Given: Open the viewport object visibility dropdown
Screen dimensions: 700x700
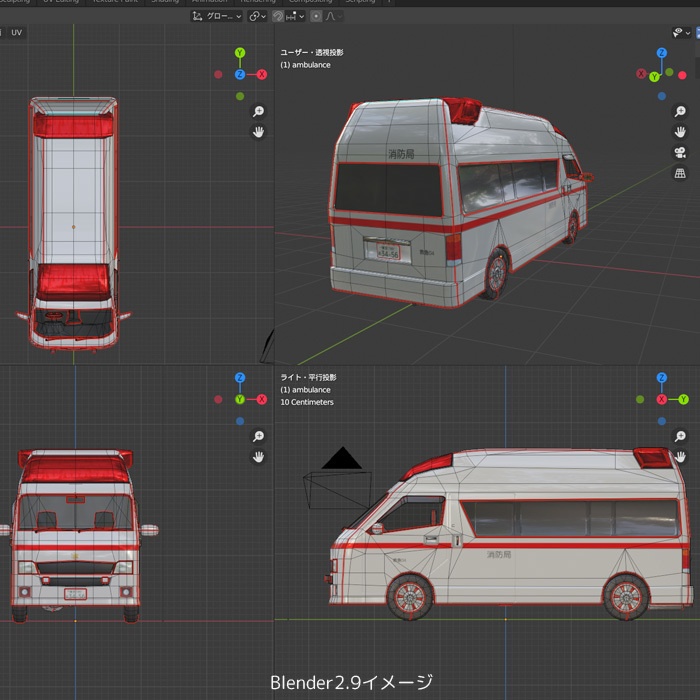Looking at the screenshot, I should pyautogui.click(x=681, y=33).
